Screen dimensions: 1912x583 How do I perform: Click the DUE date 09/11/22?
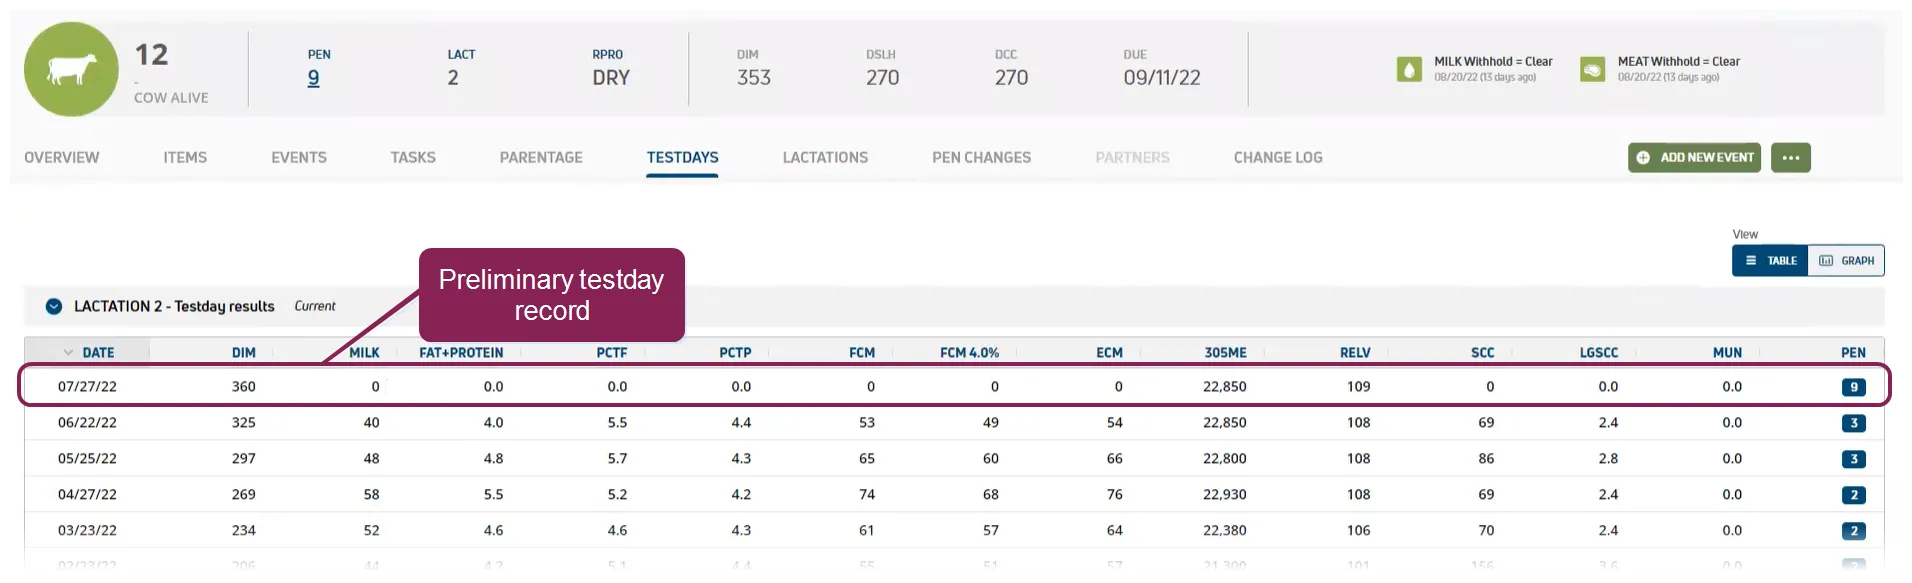1162,78
